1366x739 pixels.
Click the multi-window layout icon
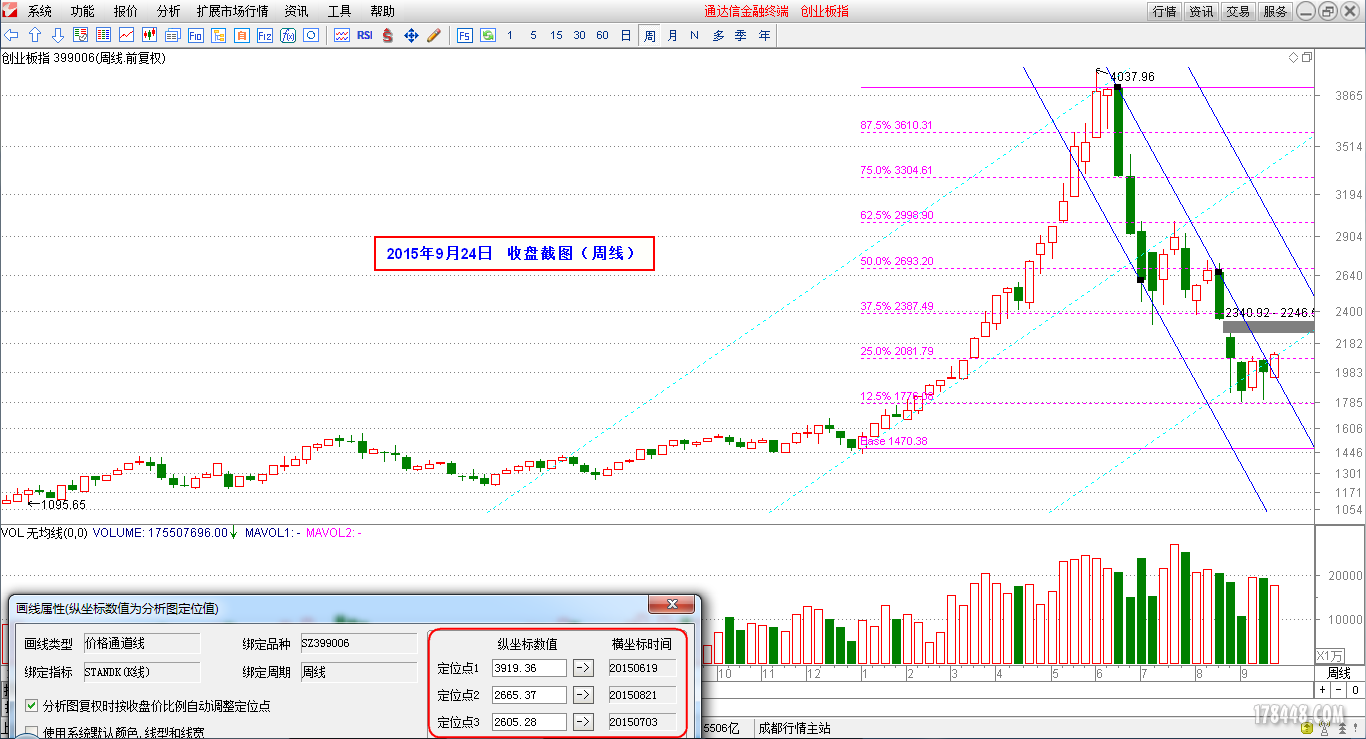pyautogui.click(x=172, y=35)
